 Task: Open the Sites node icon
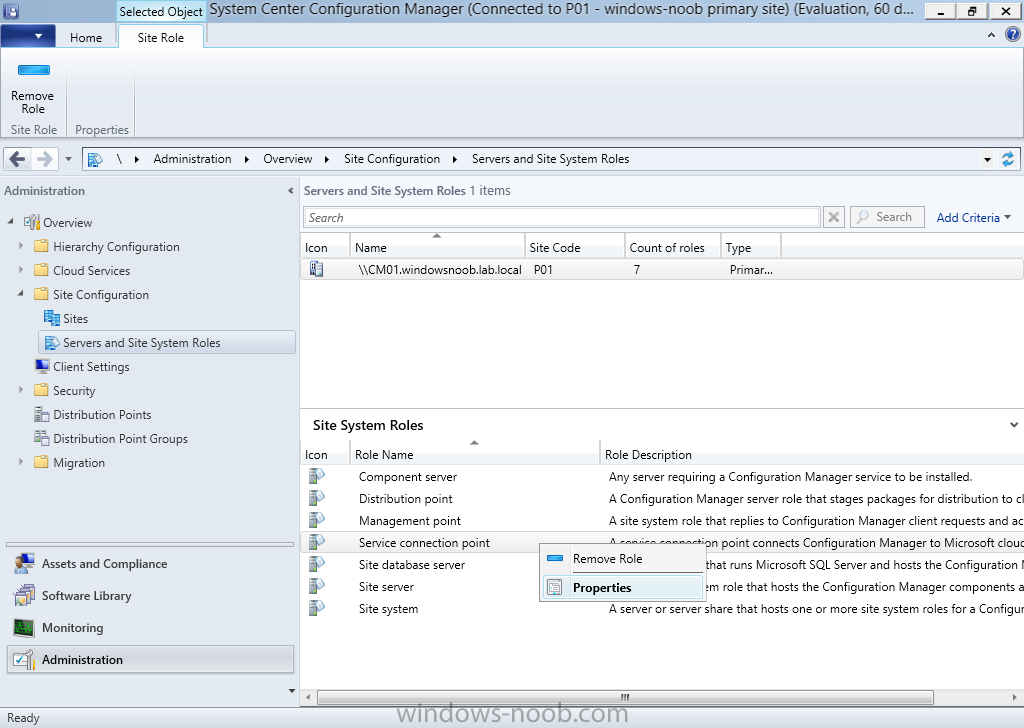(52, 318)
